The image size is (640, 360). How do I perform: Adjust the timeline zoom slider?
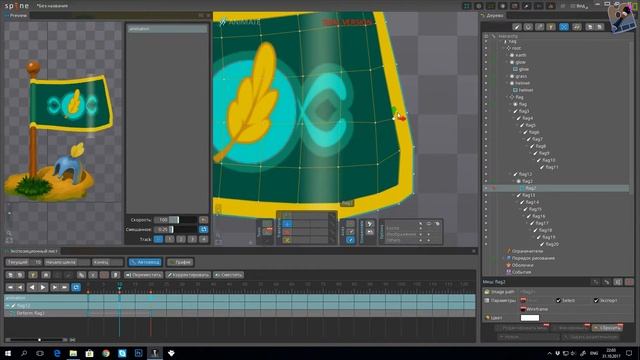click(x=39, y=340)
